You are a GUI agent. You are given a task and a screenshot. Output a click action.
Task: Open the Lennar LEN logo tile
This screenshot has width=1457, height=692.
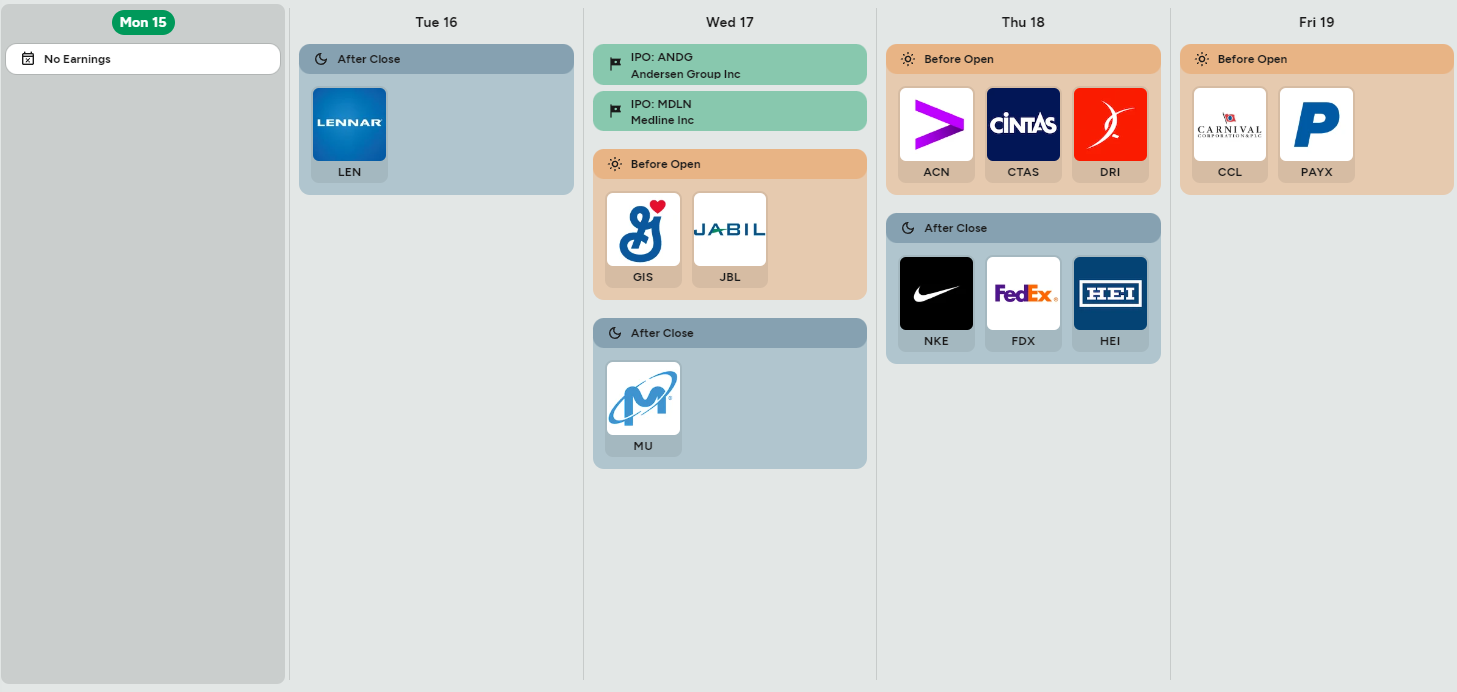(x=349, y=125)
